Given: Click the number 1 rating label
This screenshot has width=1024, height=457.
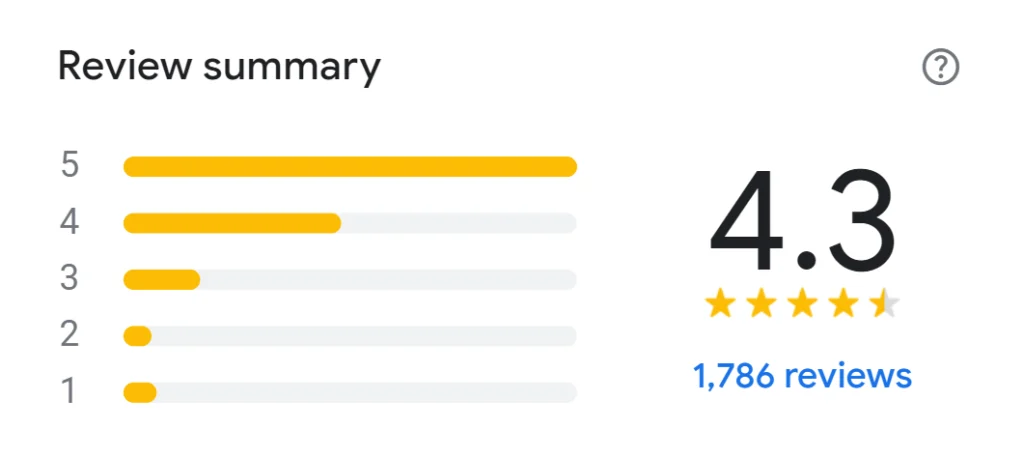Looking at the screenshot, I should click(69, 392).
